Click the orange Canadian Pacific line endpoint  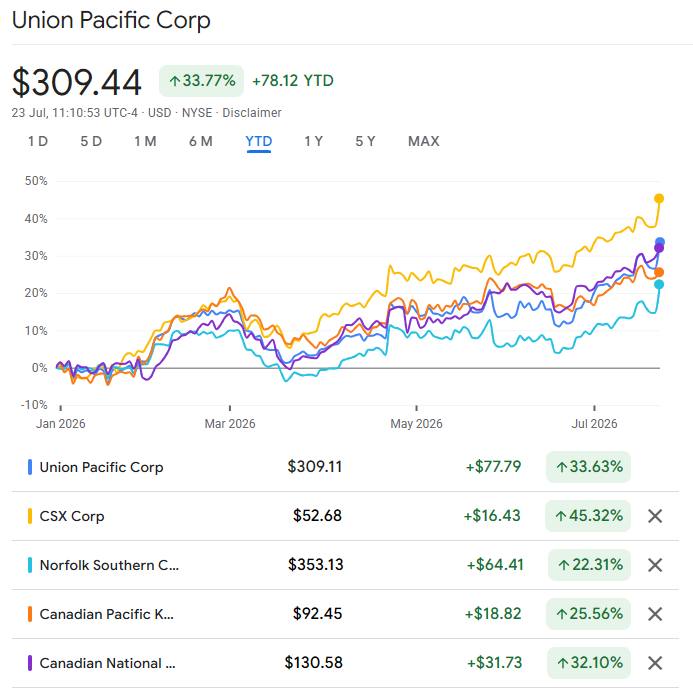click(659, 272)
